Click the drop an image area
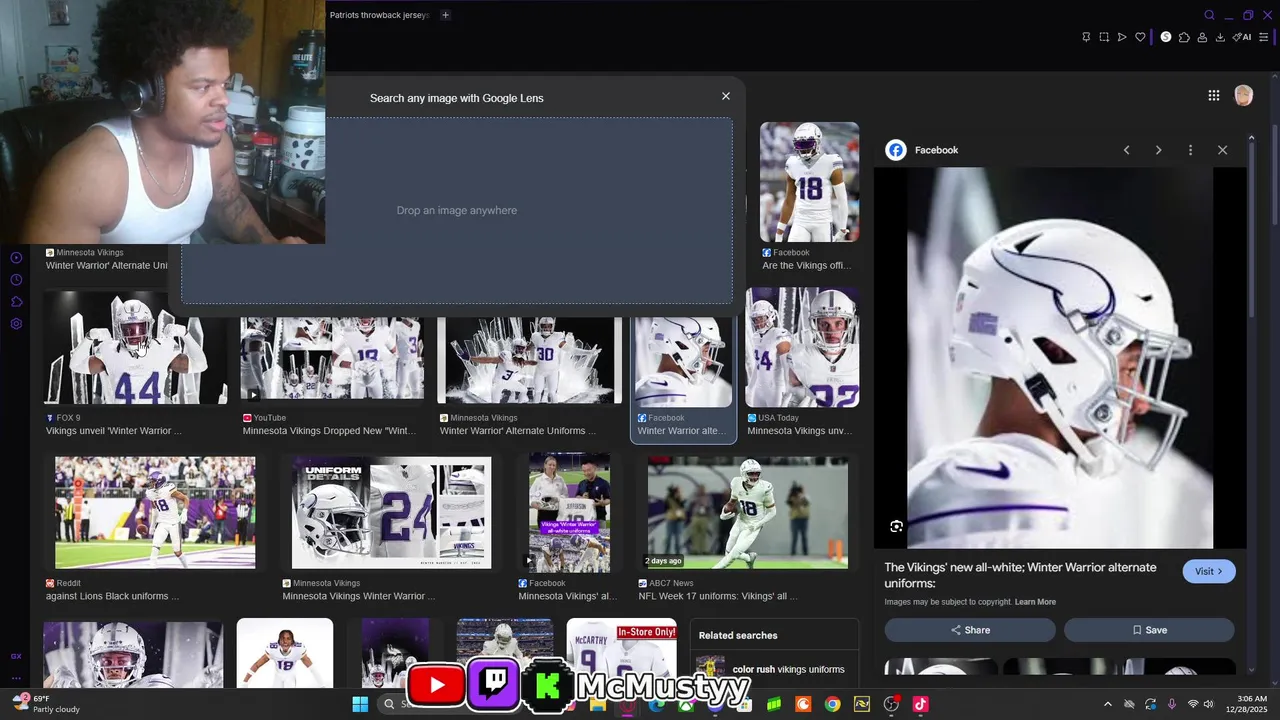1280x720 pixels. [457, 211]
